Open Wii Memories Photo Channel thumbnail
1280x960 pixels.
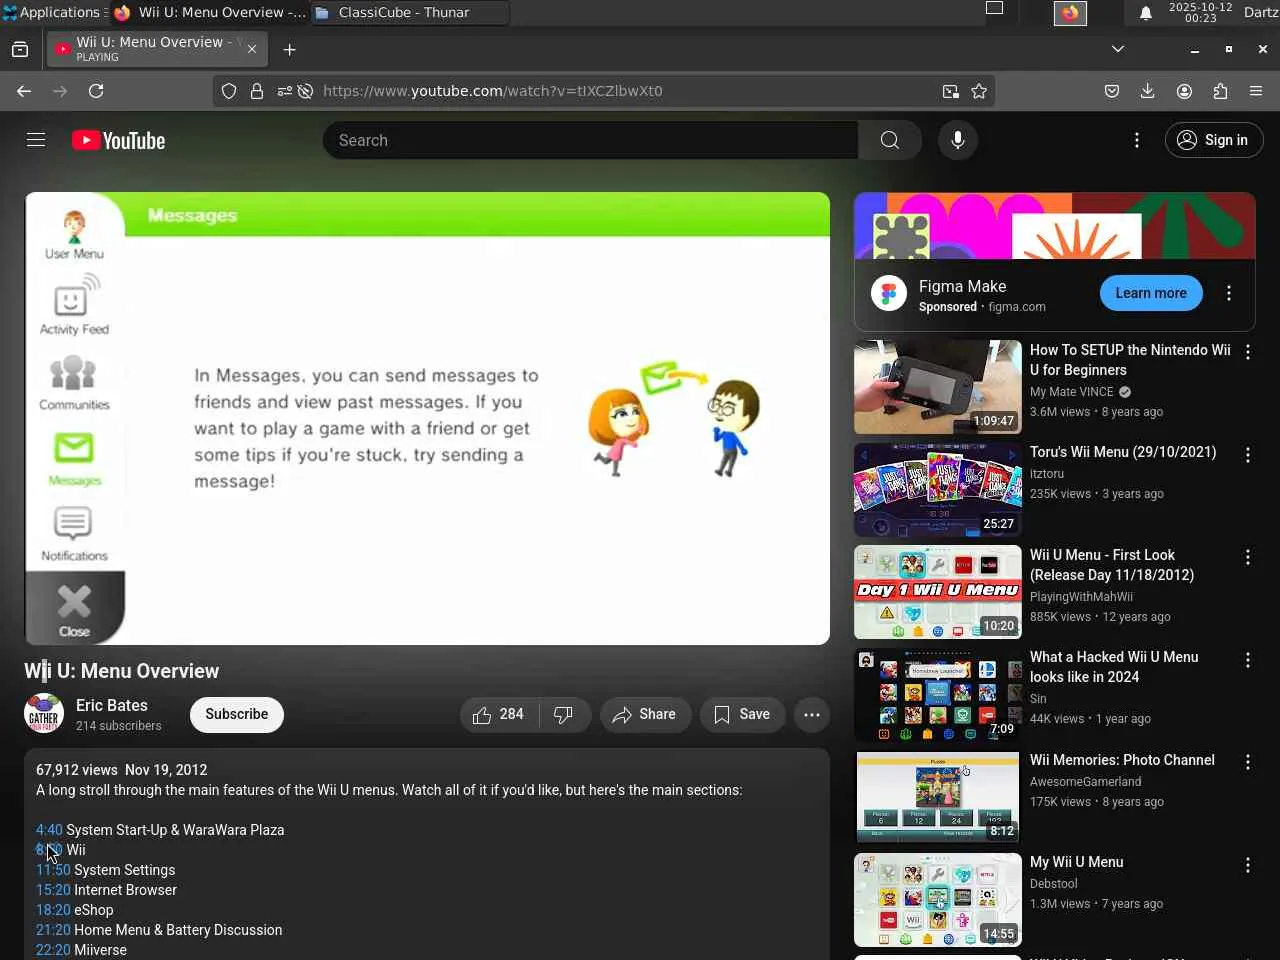click(938, 797)
